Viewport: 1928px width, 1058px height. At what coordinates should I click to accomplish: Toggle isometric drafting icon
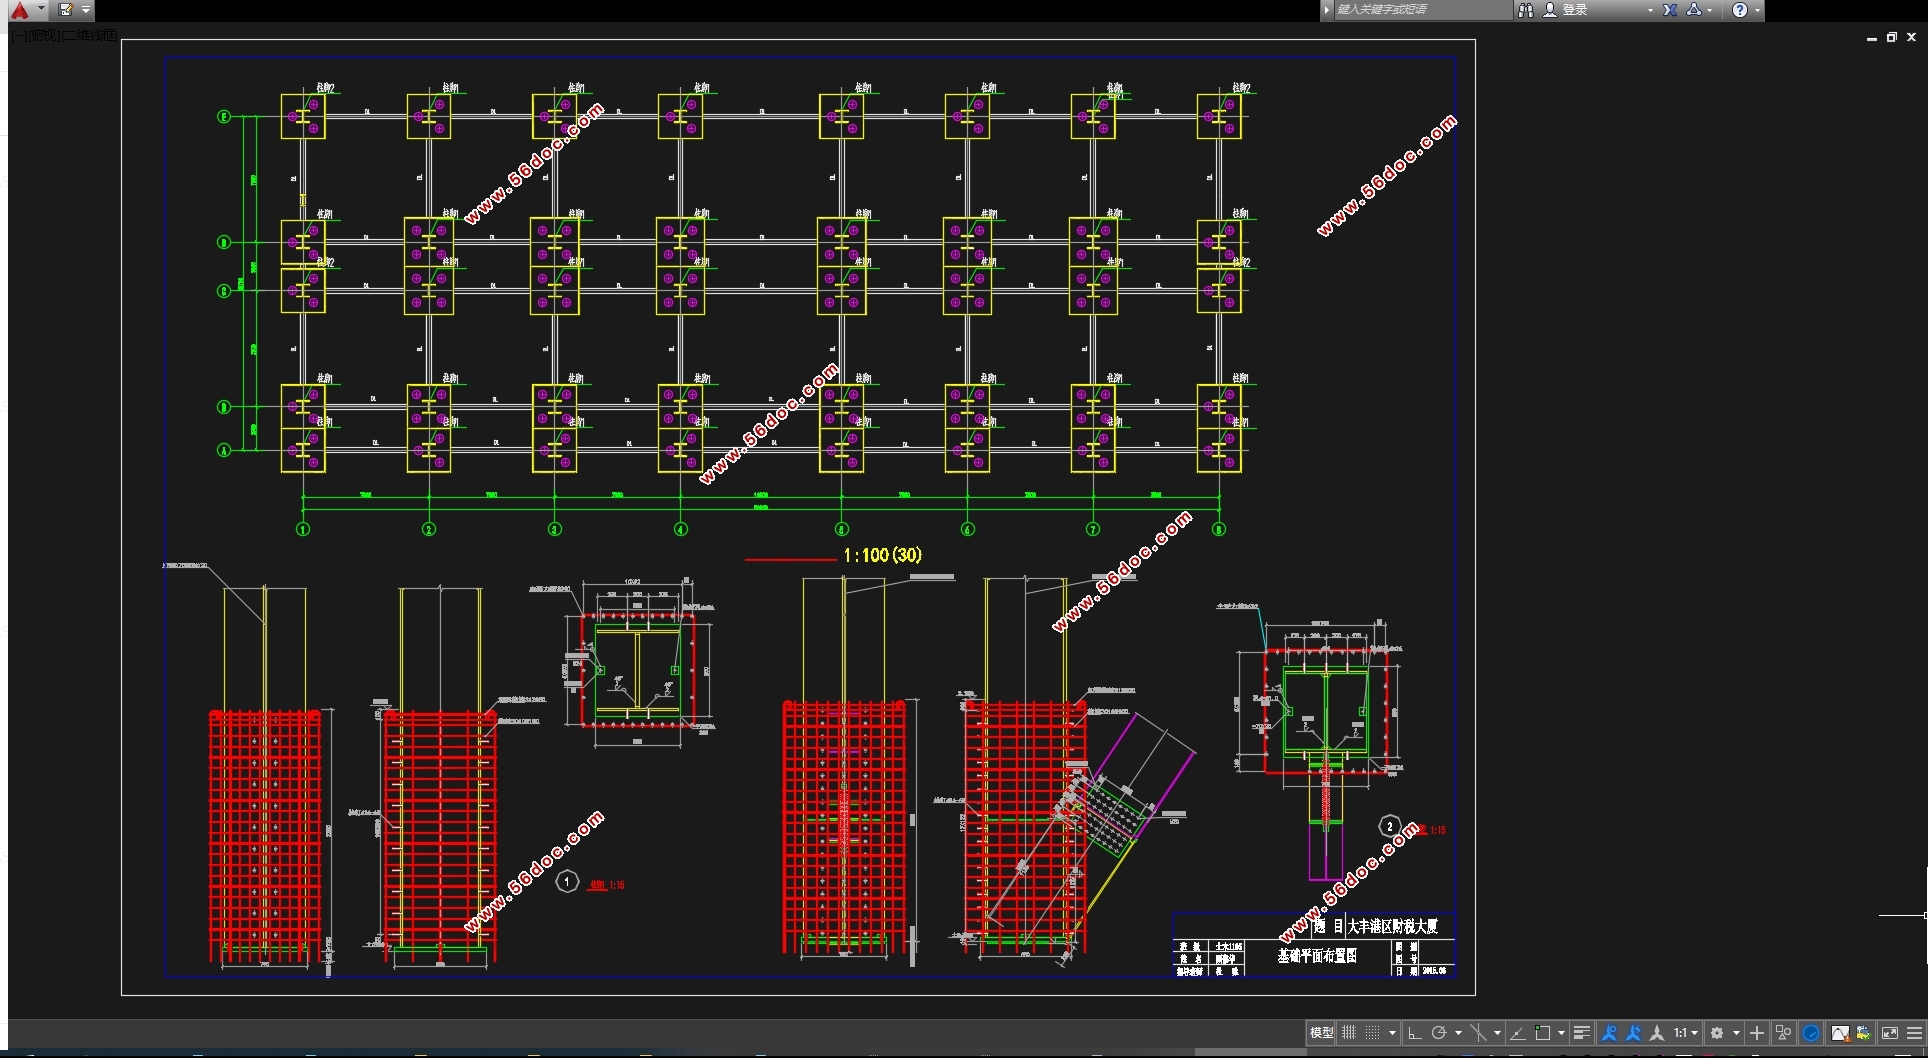[x=1478, y=1033]
